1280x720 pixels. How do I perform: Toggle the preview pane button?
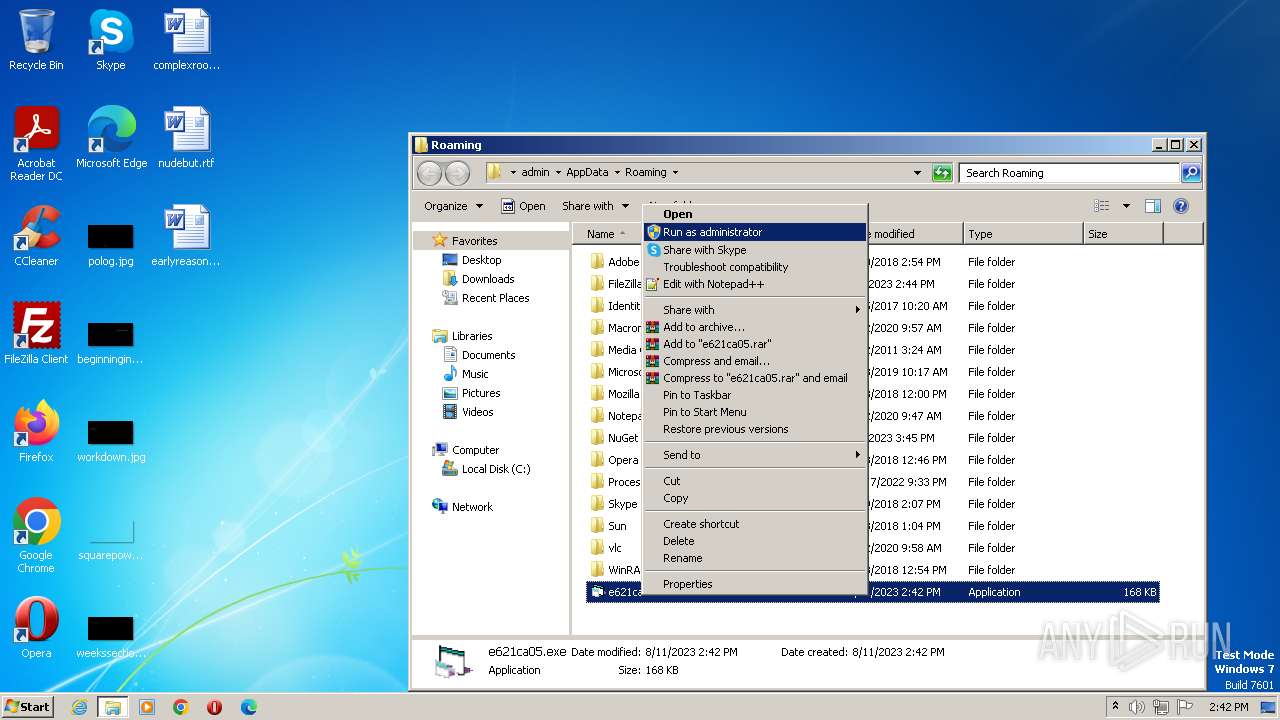point(1152,206)
